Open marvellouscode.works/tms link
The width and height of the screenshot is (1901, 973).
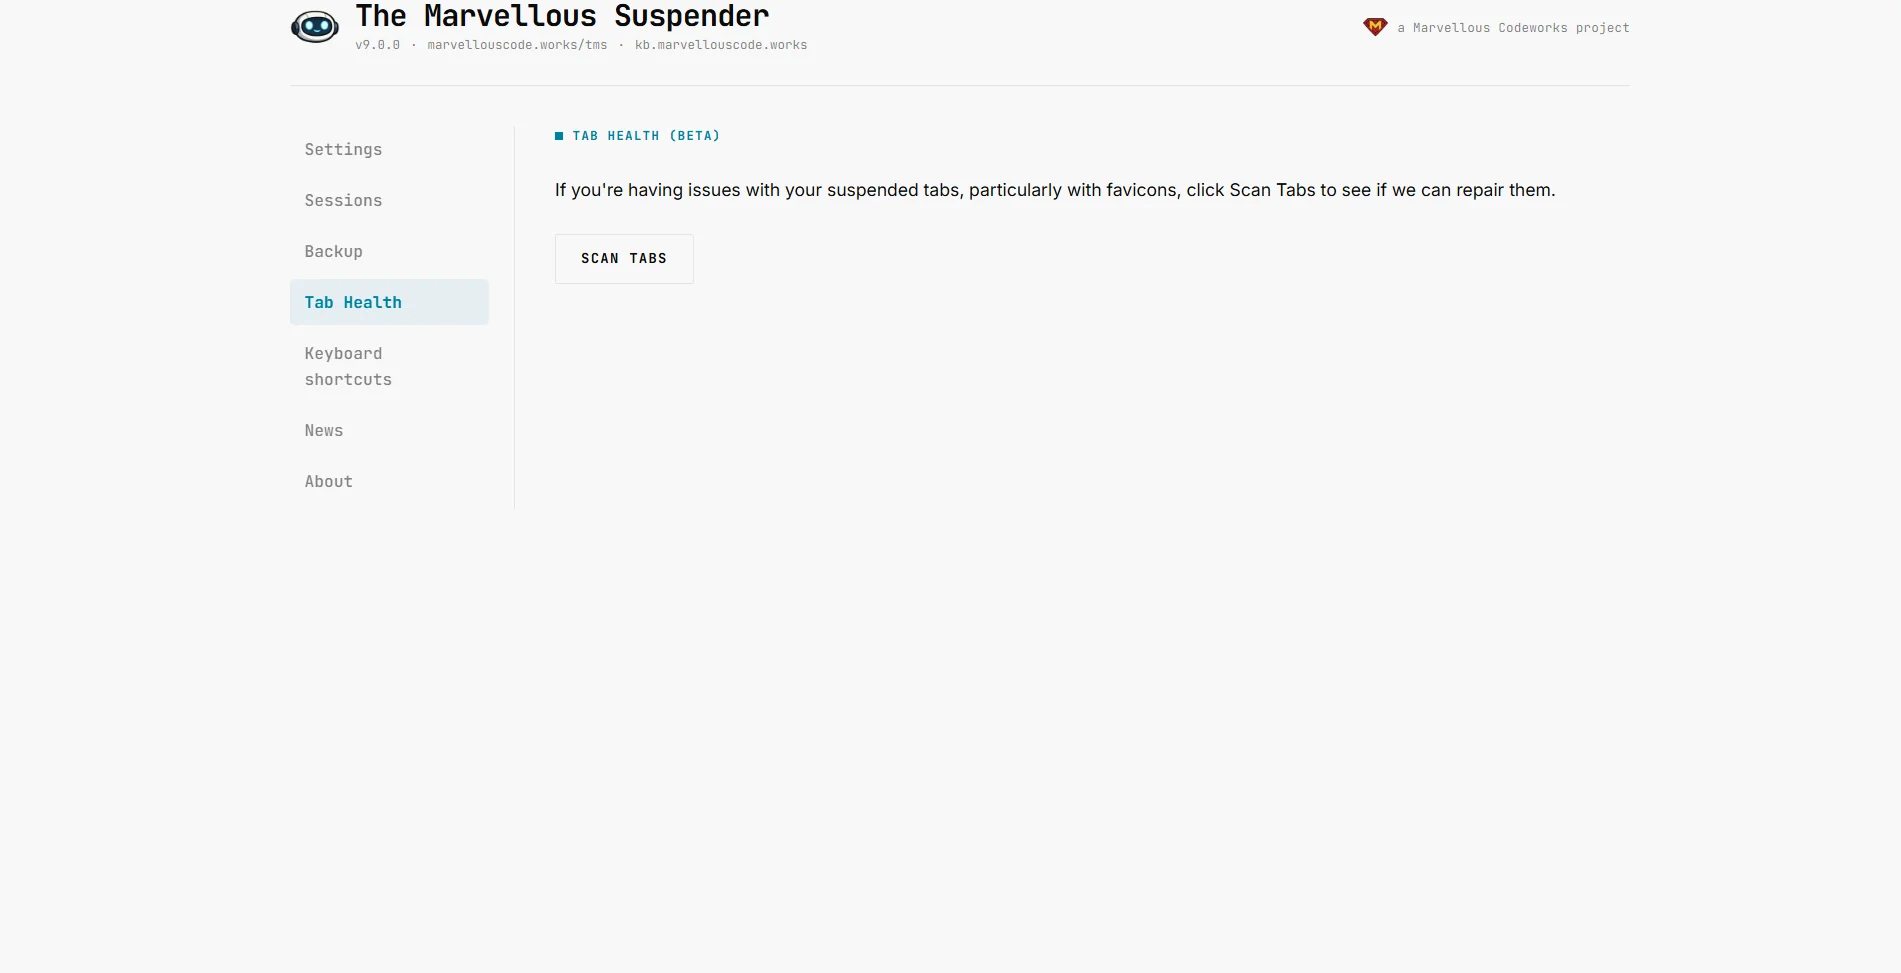tap(517, 45)
